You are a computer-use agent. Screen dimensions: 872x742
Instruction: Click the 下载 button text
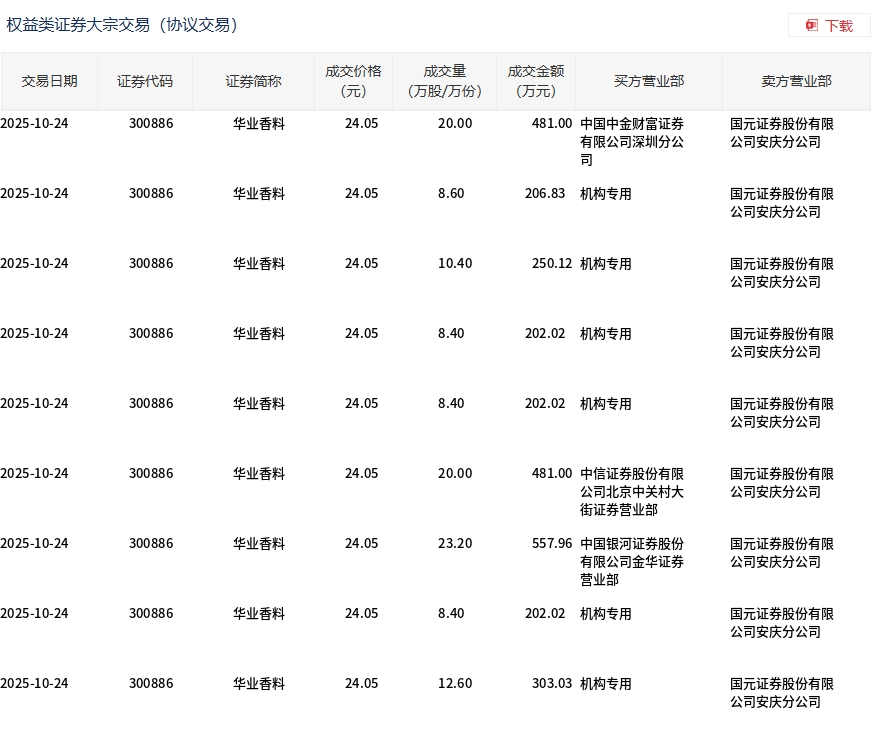point(838,26)
